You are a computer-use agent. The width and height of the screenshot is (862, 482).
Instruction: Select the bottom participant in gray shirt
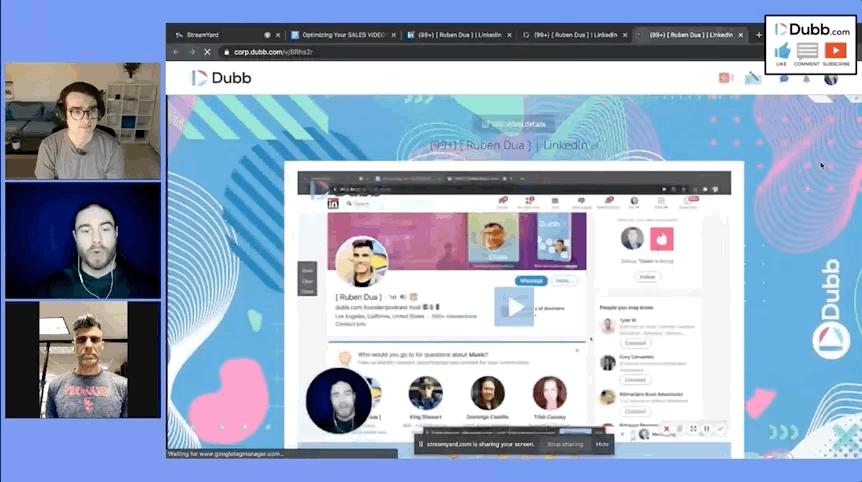coord(83,359)
